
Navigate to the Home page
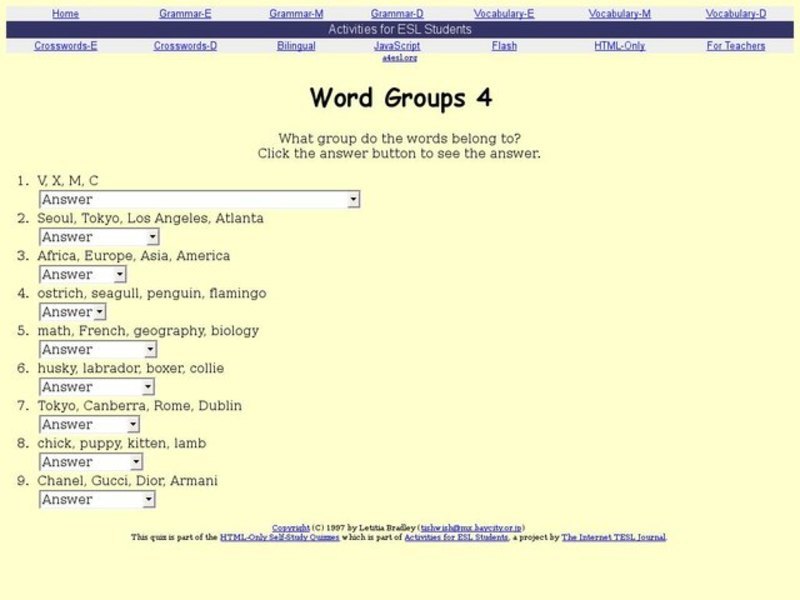point(65,13)
